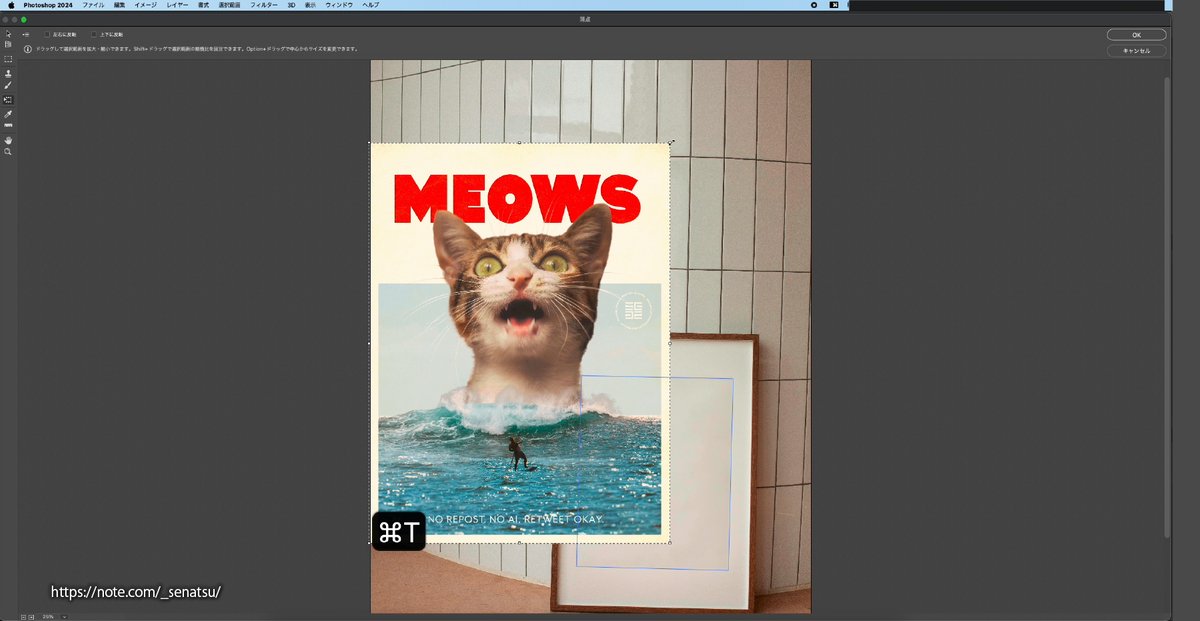Select the Edit Plane arrow tool
Viewport: 1200px width, 621px height.
coord(8,34)
